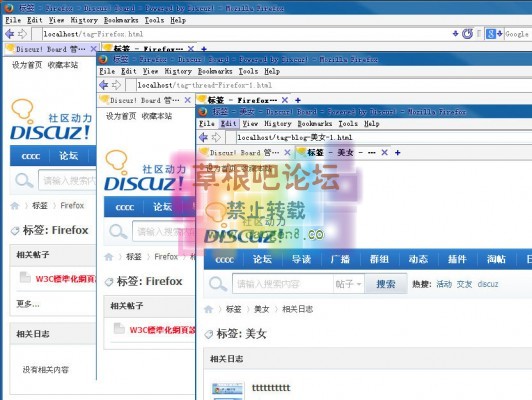Viewport: 532px width, 400px height.
Task: Click Reload icon in rear Firefox window
Action: 467,34
